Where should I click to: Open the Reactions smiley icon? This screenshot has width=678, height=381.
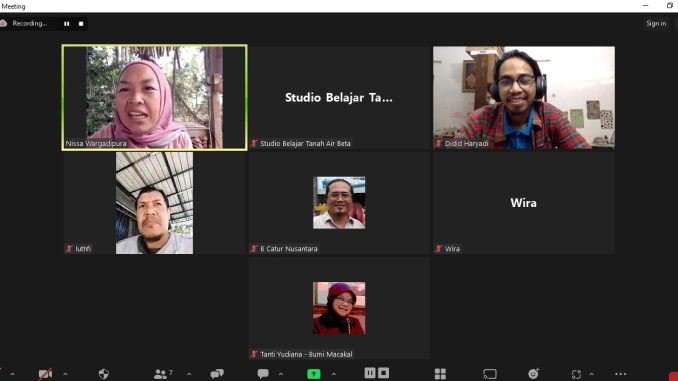click(534, 374)
